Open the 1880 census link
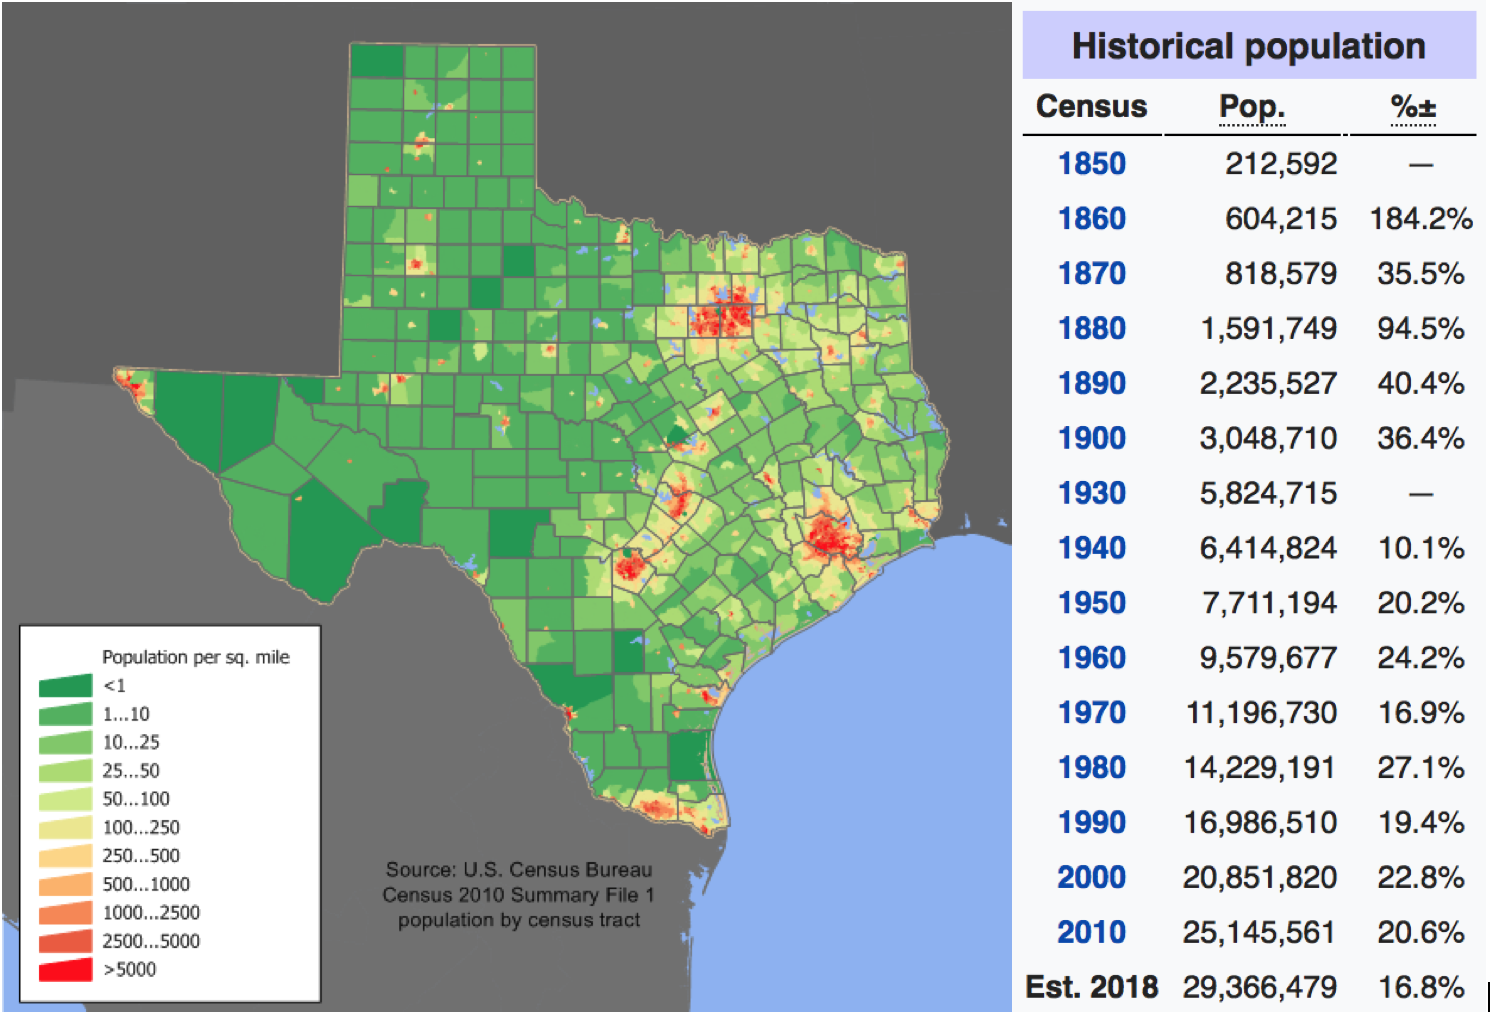 coord(1091,329)
